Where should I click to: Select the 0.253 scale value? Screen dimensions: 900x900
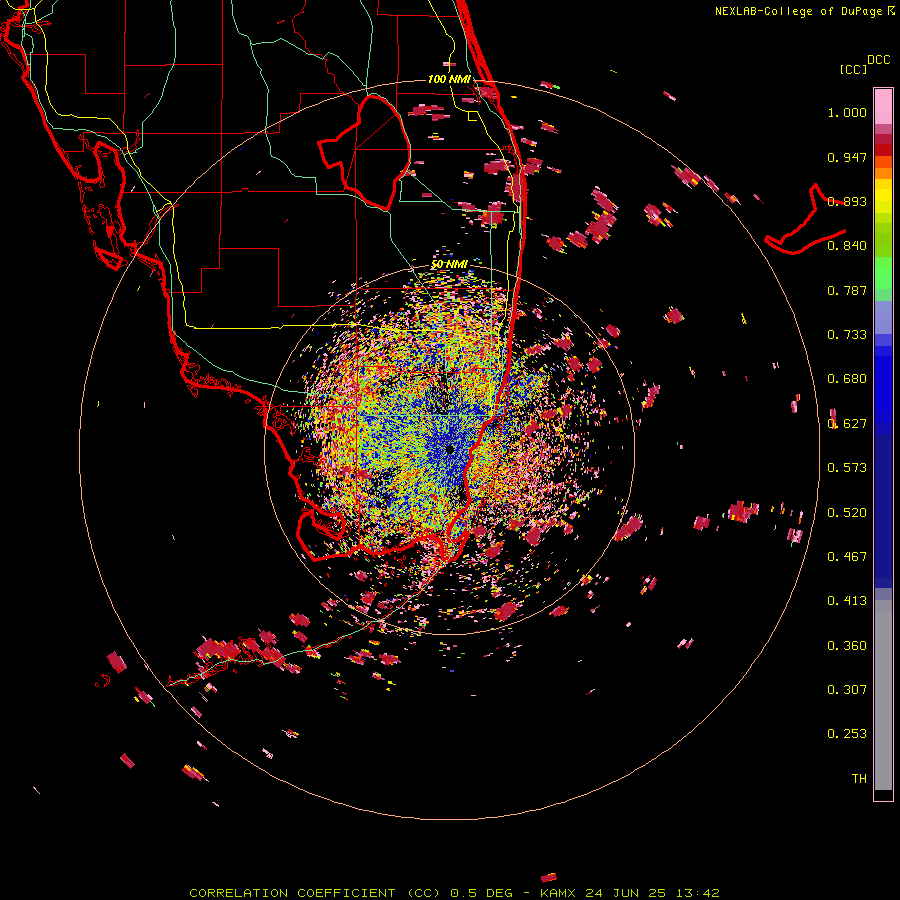point(847,734)
